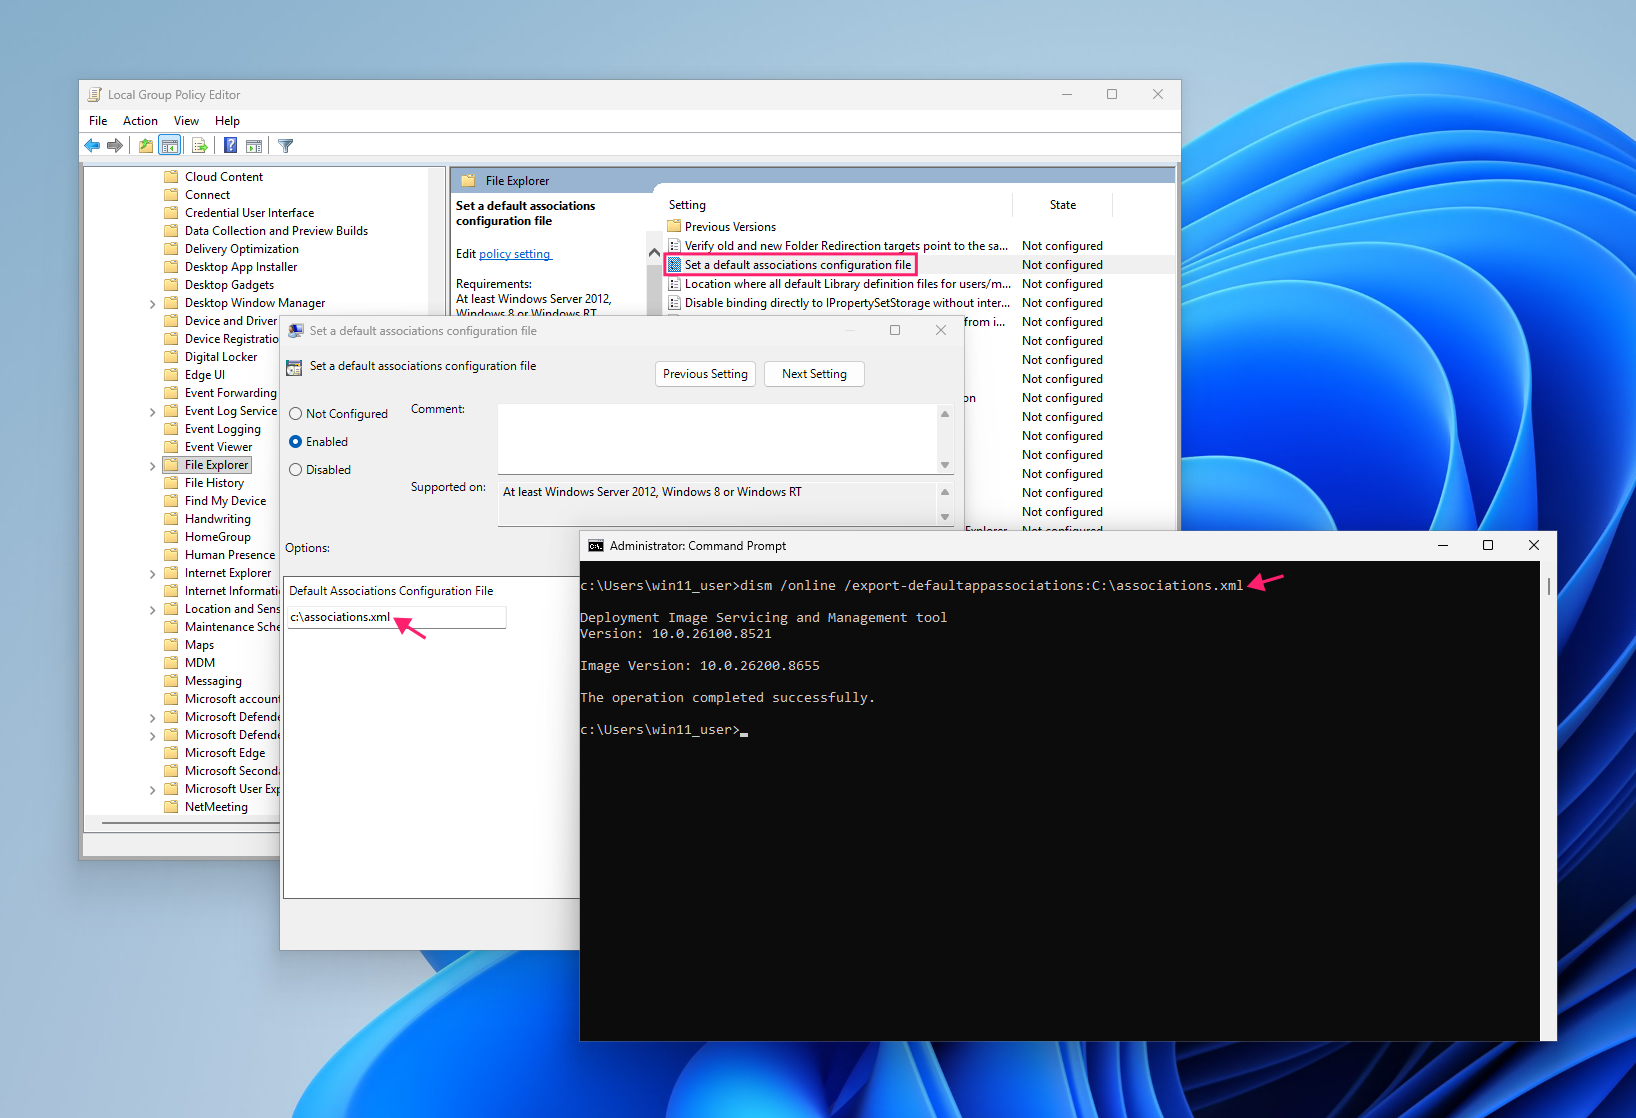Click icon beside Location where all default Library
The width and height of the screenshot is (1636, 1118).
(675, 284)
